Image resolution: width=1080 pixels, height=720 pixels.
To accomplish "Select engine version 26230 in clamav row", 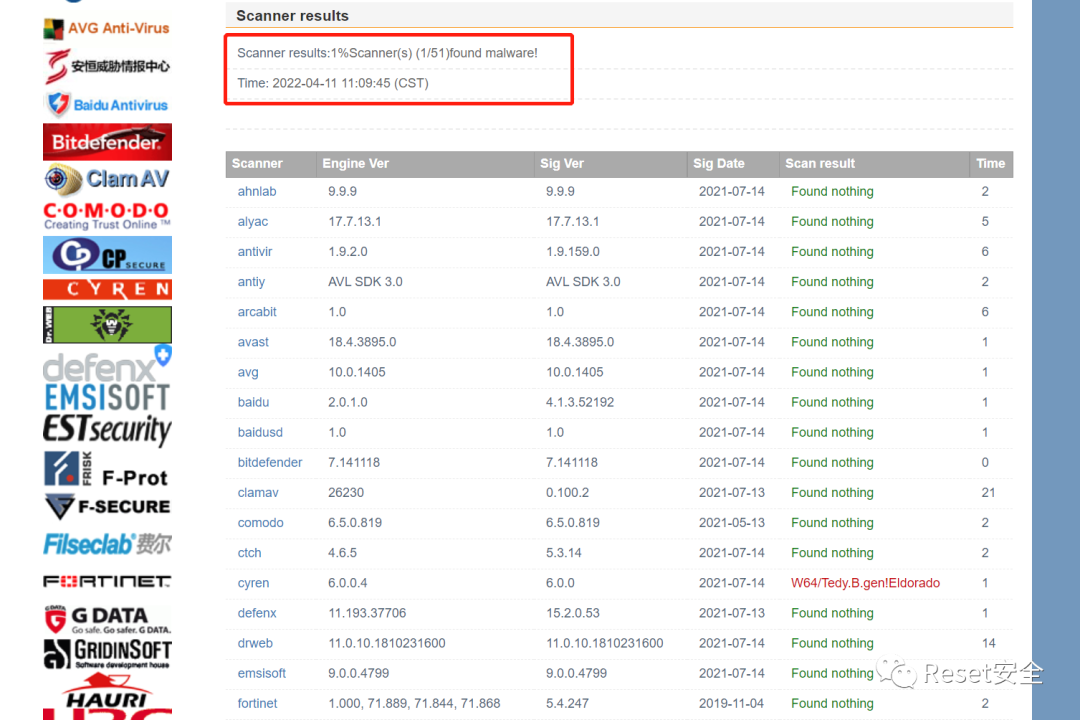I will click(346, 493).
